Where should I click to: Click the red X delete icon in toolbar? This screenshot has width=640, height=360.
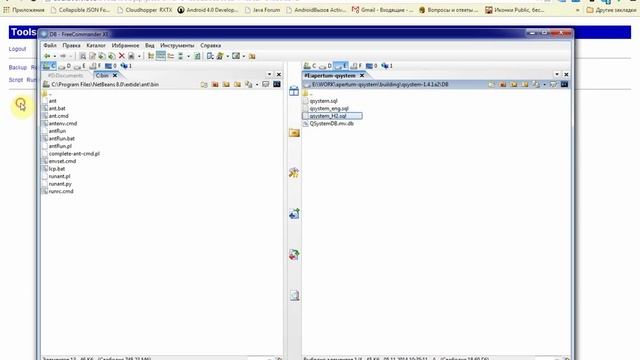coord(121,56)
